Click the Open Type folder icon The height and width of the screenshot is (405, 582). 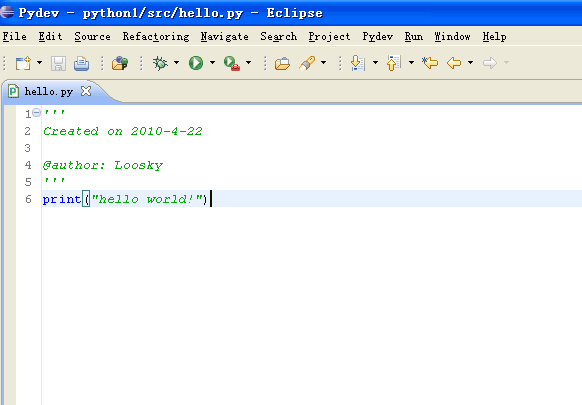(x=282, y=63)
